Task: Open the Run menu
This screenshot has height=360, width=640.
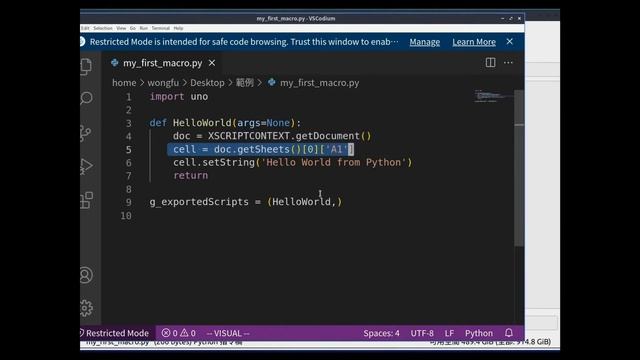Action: [x=144, y=28]
